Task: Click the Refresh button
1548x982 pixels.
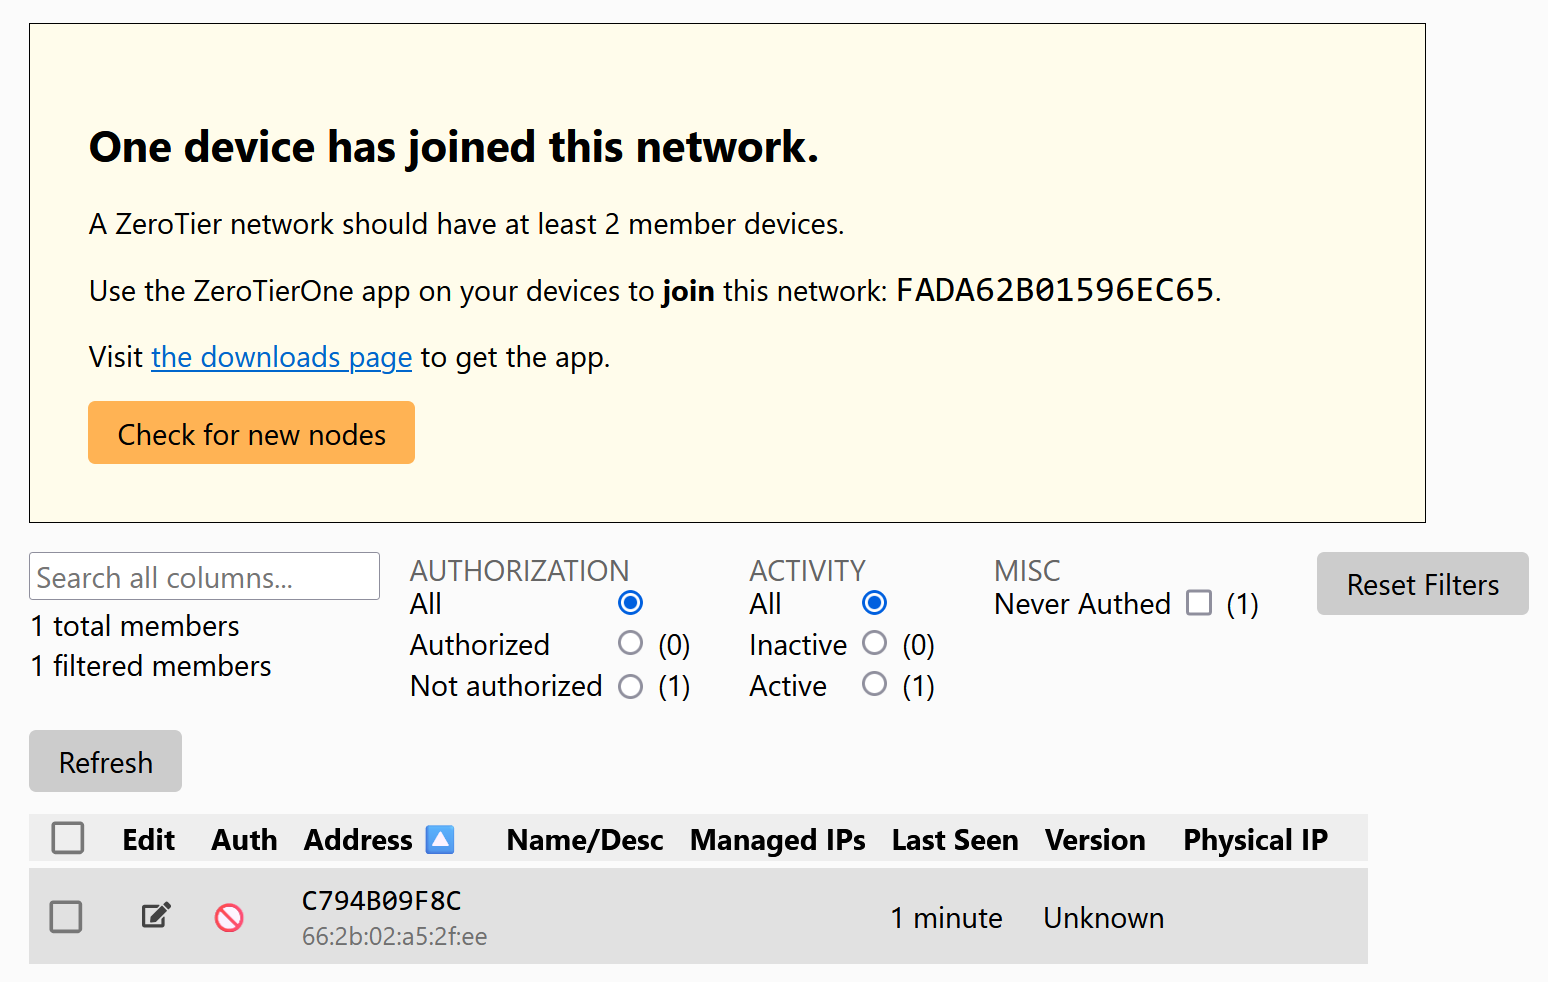Action: click(105, 761)
